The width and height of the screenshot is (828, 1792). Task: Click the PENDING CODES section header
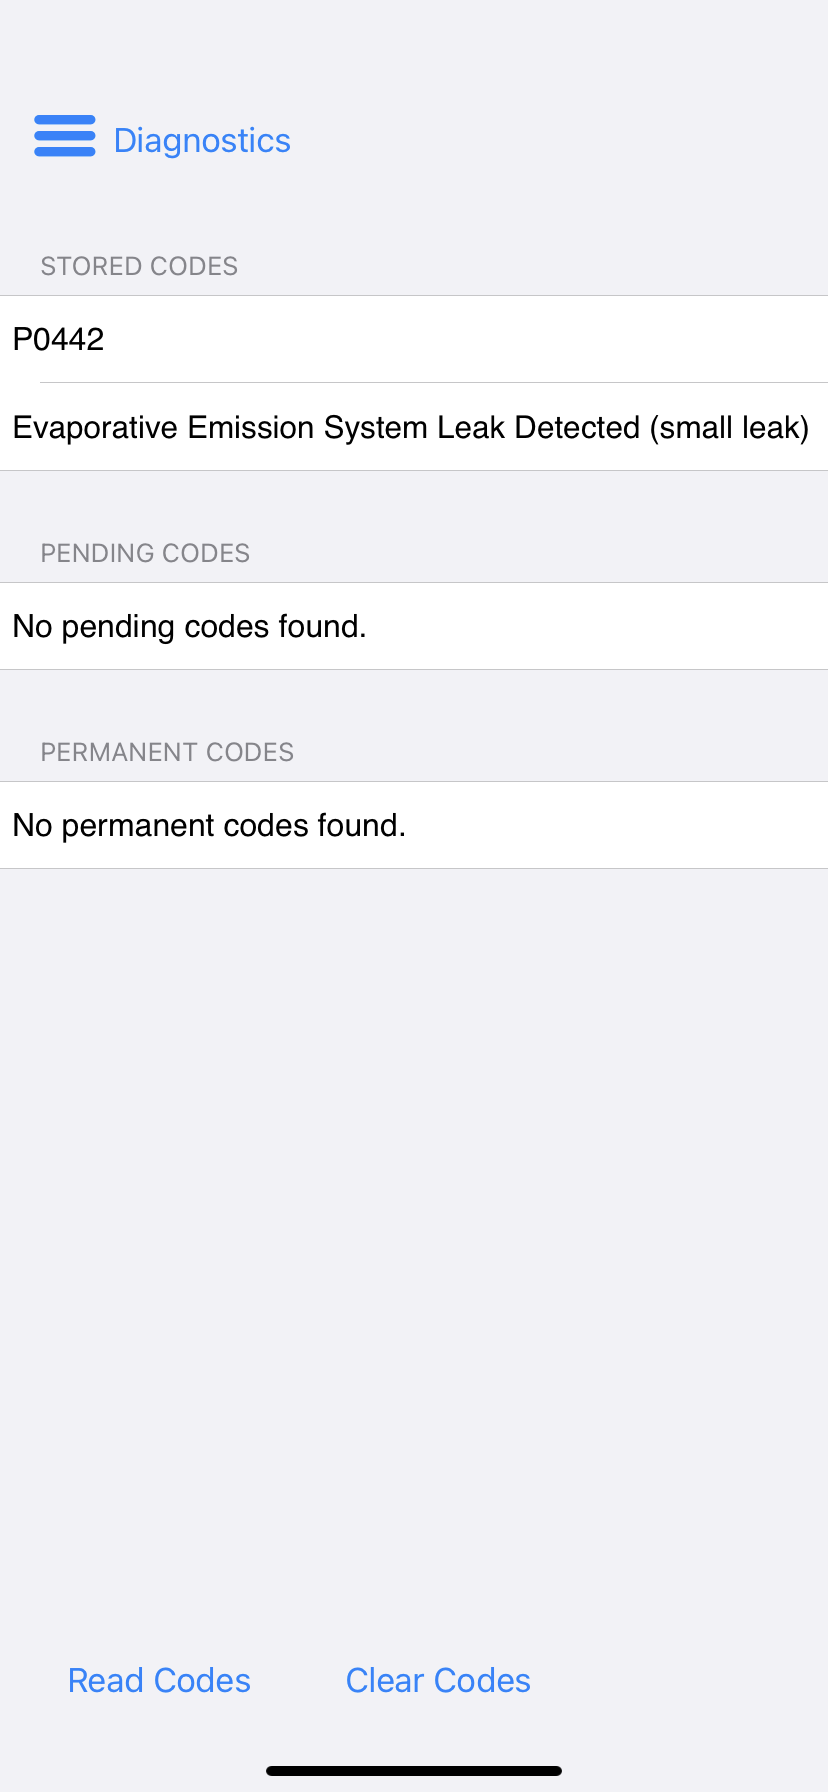coord(145,553)
